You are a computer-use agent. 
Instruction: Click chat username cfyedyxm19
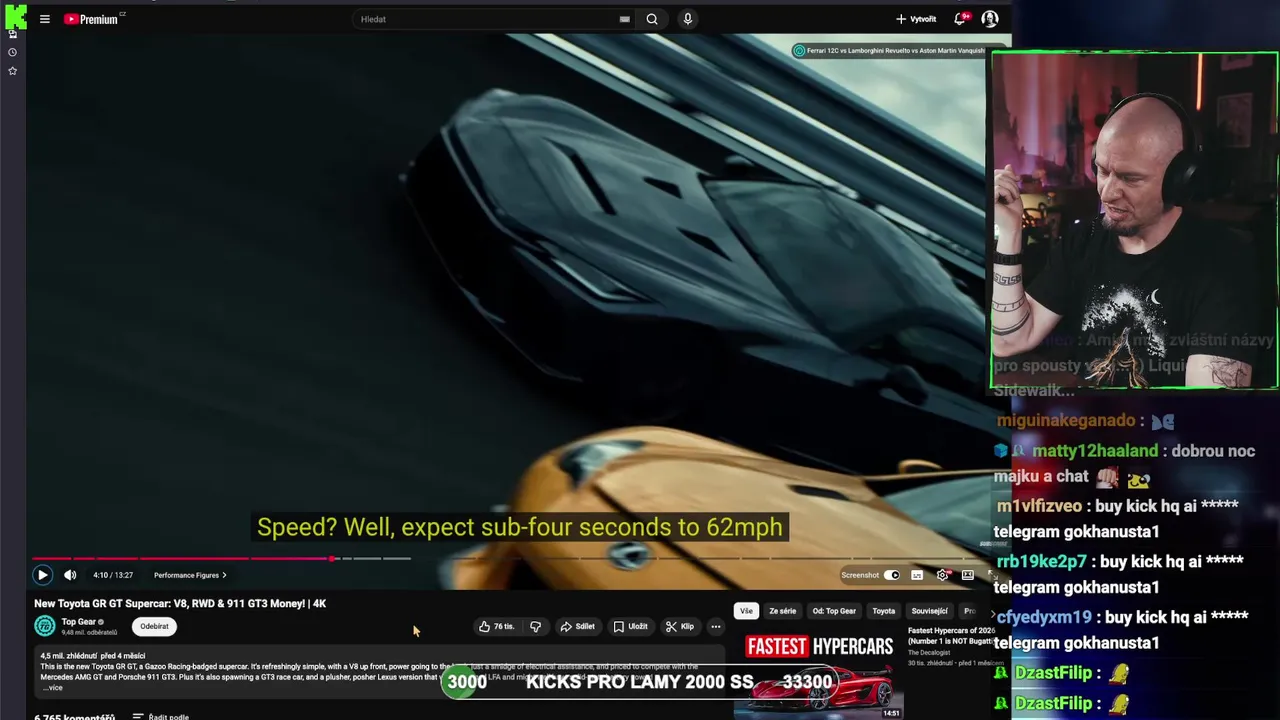point(1045,617)
